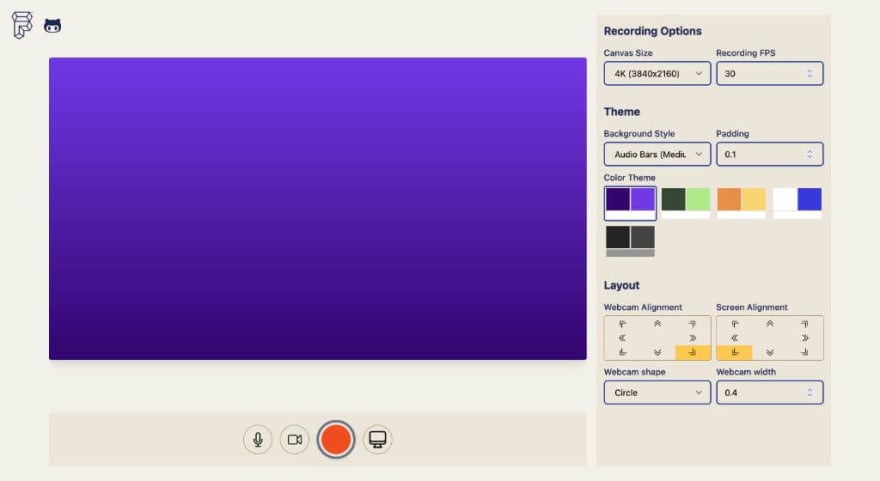This screenshot has height=481, width=880.
Task: Select the green color theme
Action: click(686, 203)
